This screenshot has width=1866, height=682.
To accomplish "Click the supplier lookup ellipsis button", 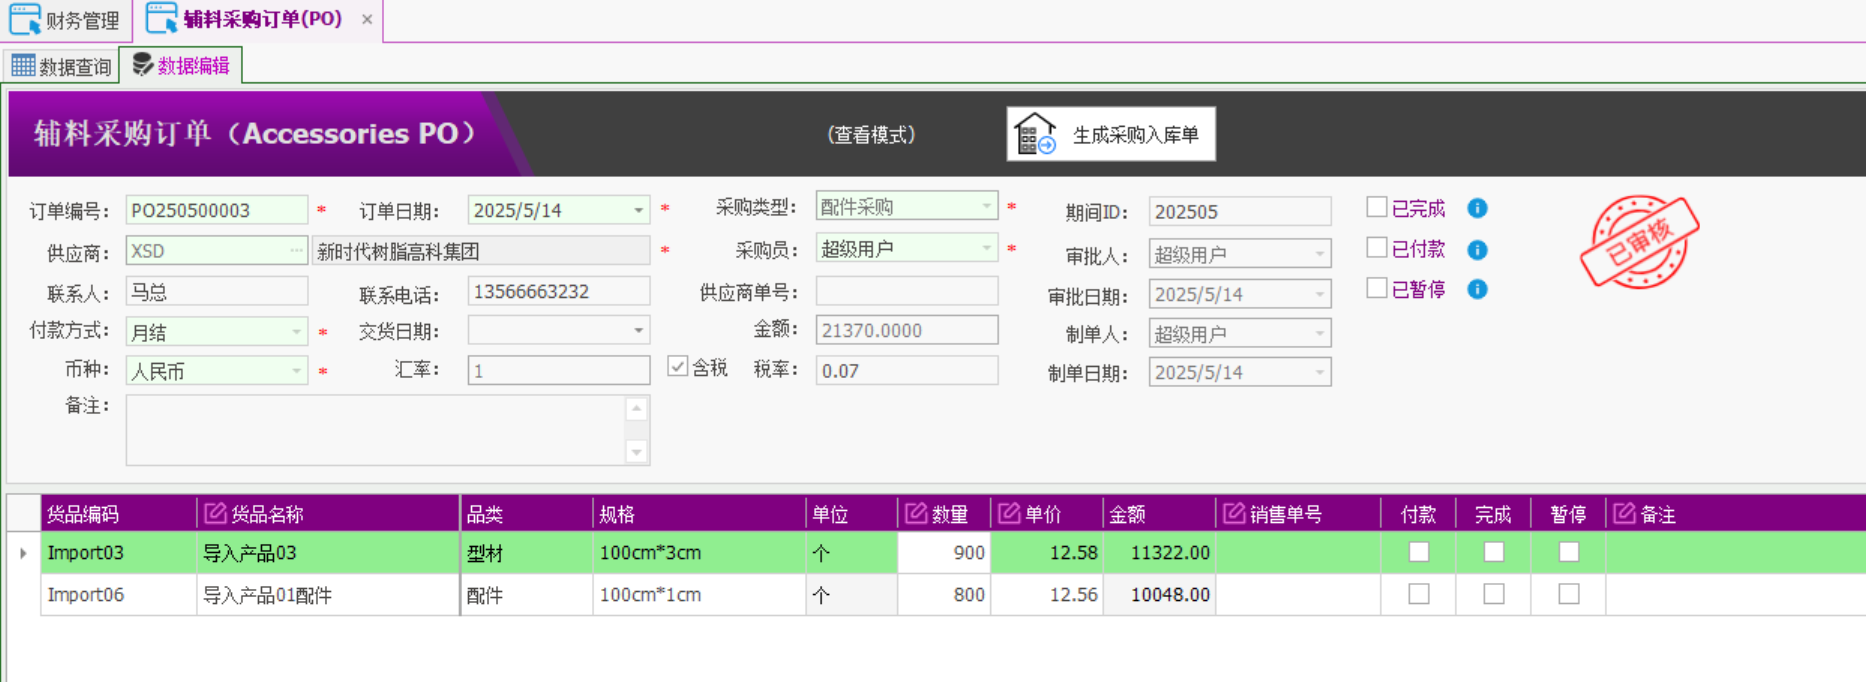I will [297, 251].
